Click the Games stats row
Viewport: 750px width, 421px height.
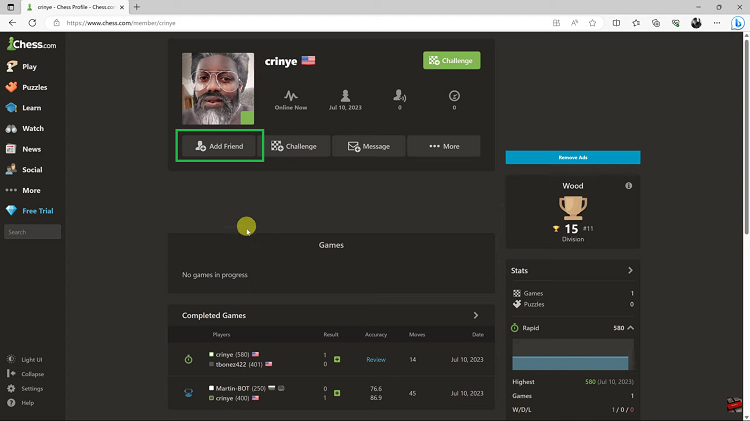click(573, 293)
